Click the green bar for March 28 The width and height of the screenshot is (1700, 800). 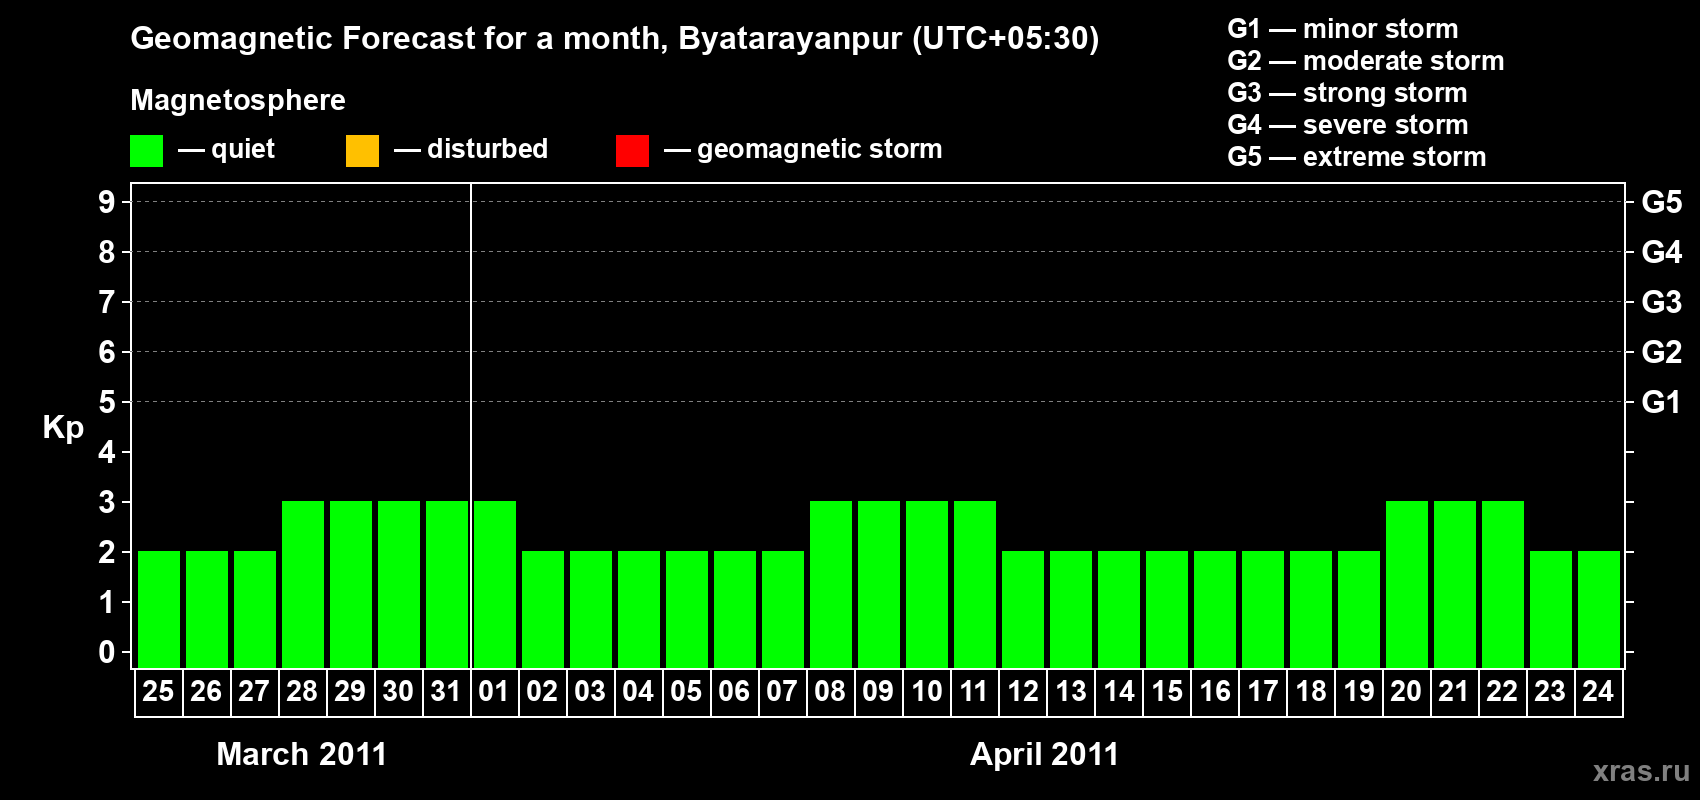(303, 584)
